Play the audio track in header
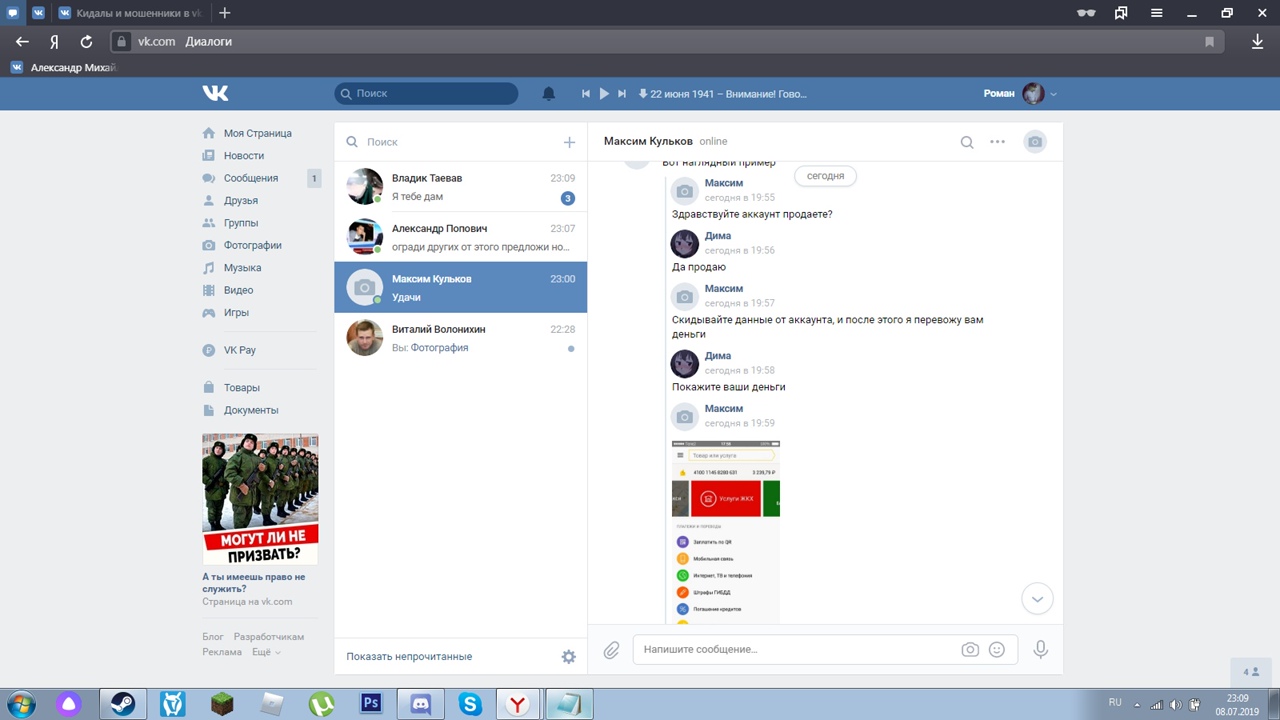Image resolution: width=1280 pixels, height=720 pixels. (x=604, y=94)
